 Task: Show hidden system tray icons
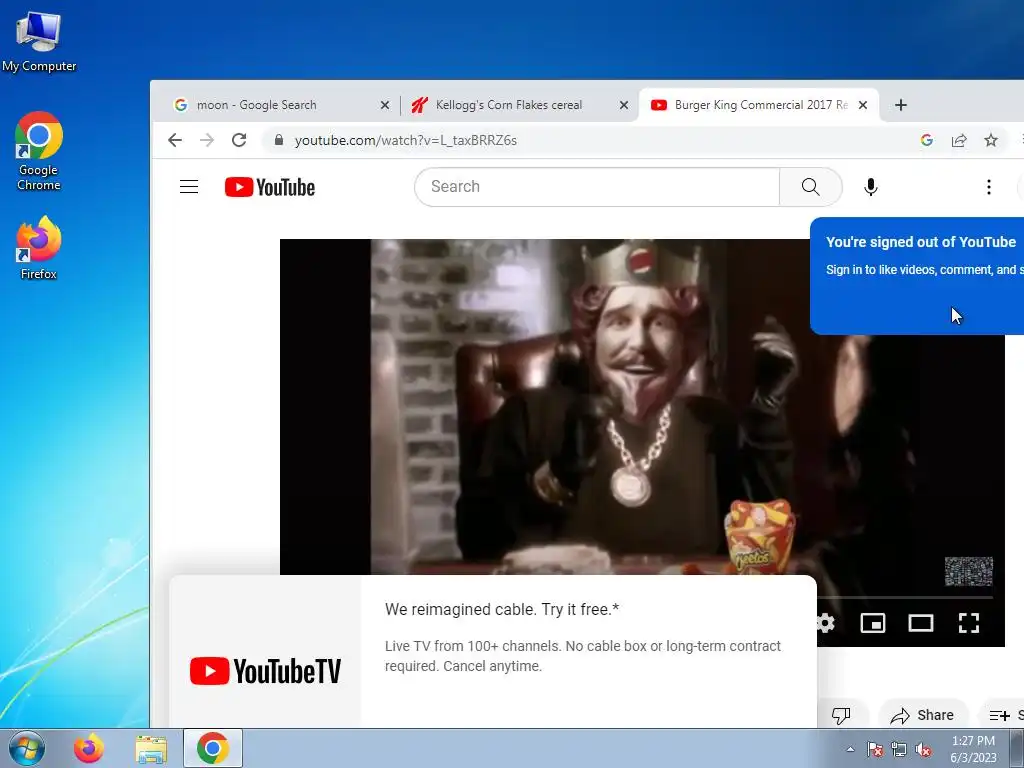[x=850, y=749]
